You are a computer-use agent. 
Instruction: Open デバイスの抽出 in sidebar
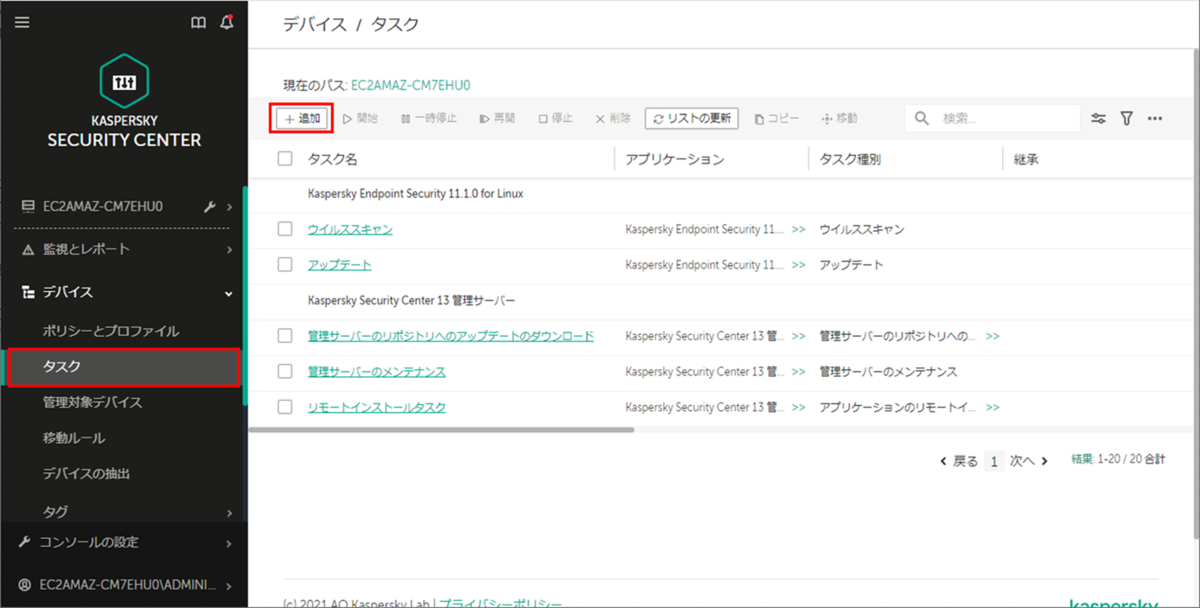(x=86, y=473)
